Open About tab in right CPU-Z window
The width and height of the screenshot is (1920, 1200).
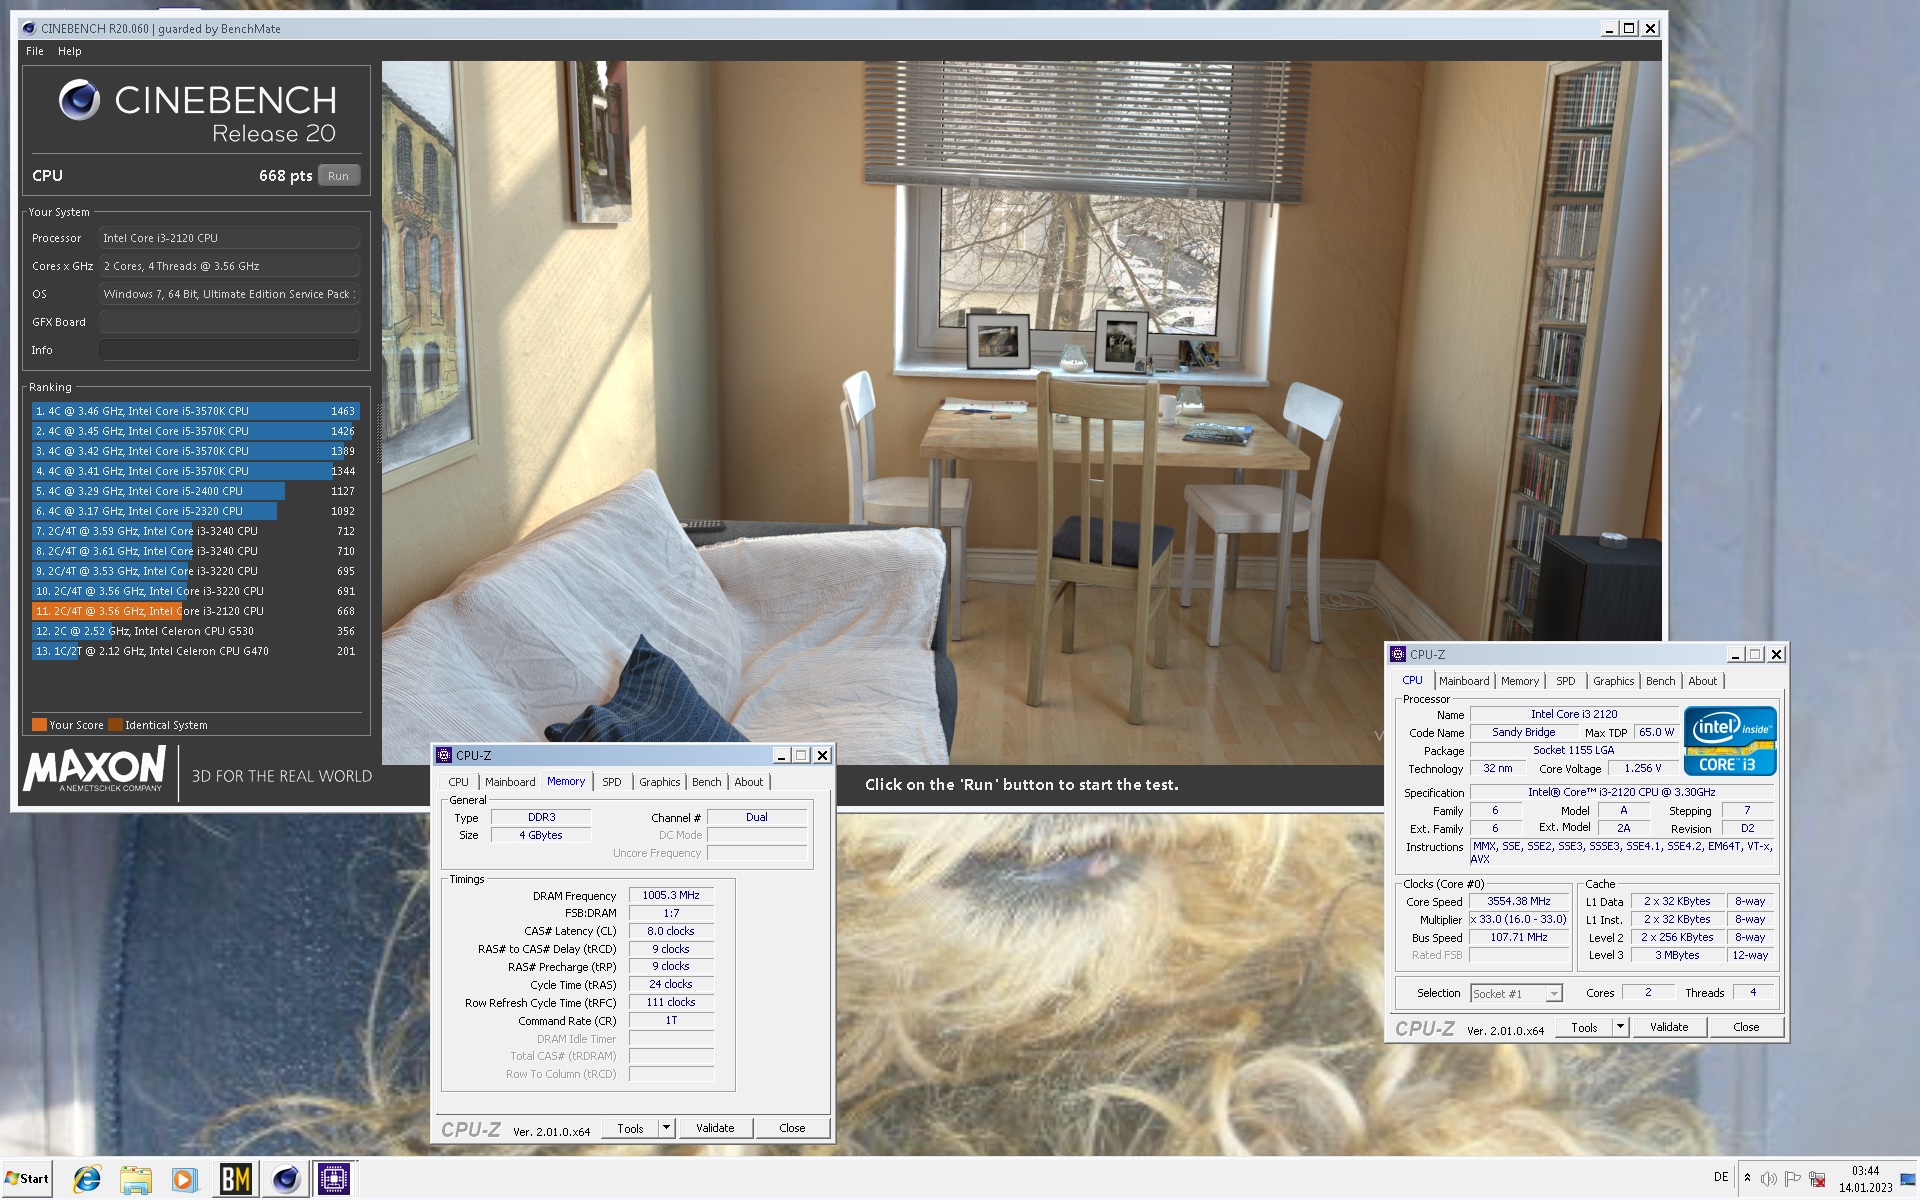pos(1702,681)
